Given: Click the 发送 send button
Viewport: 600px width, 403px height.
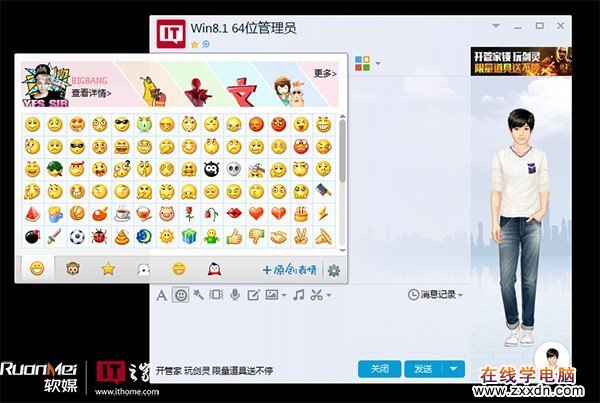Looking at the screenshot, I should [x=423, y=369].
